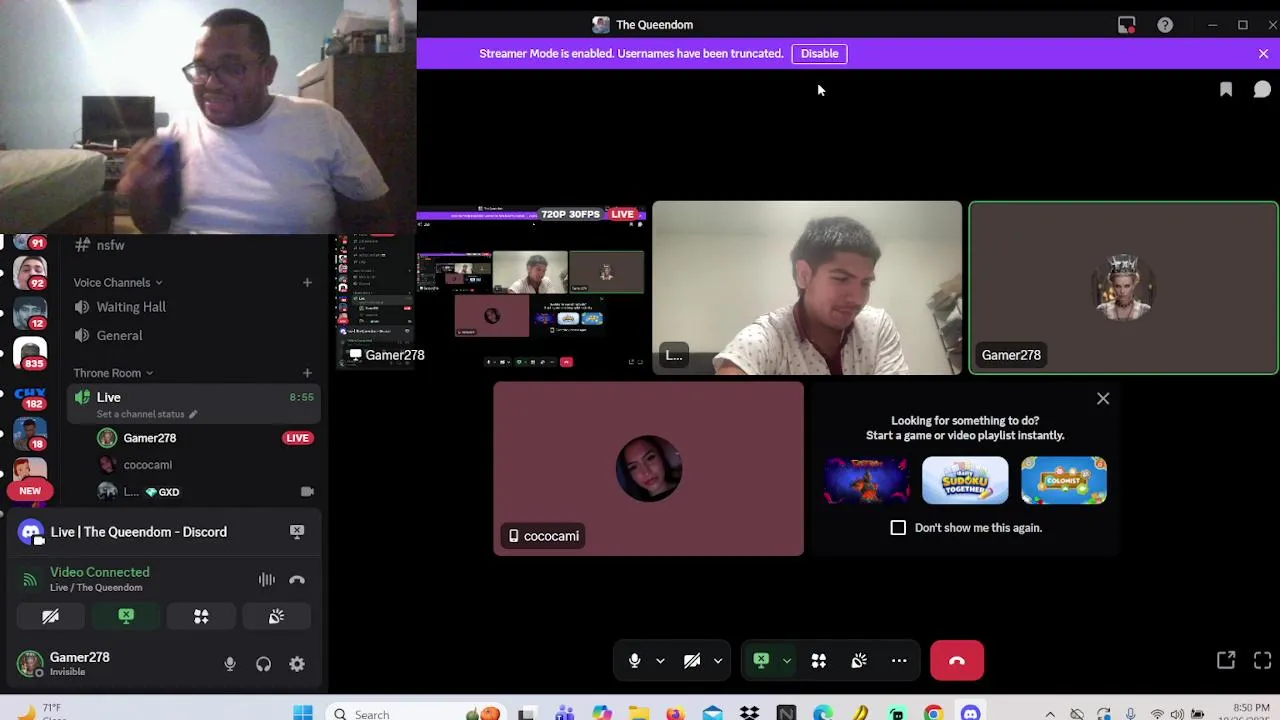This screenshot has width=1280, height=720.
Task: Open Activities in the voice panel
Action: point(201,617)
